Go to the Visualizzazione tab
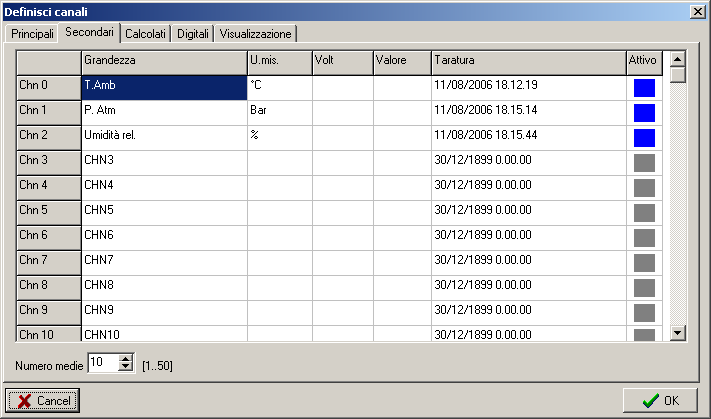 [x=255, y=34]
